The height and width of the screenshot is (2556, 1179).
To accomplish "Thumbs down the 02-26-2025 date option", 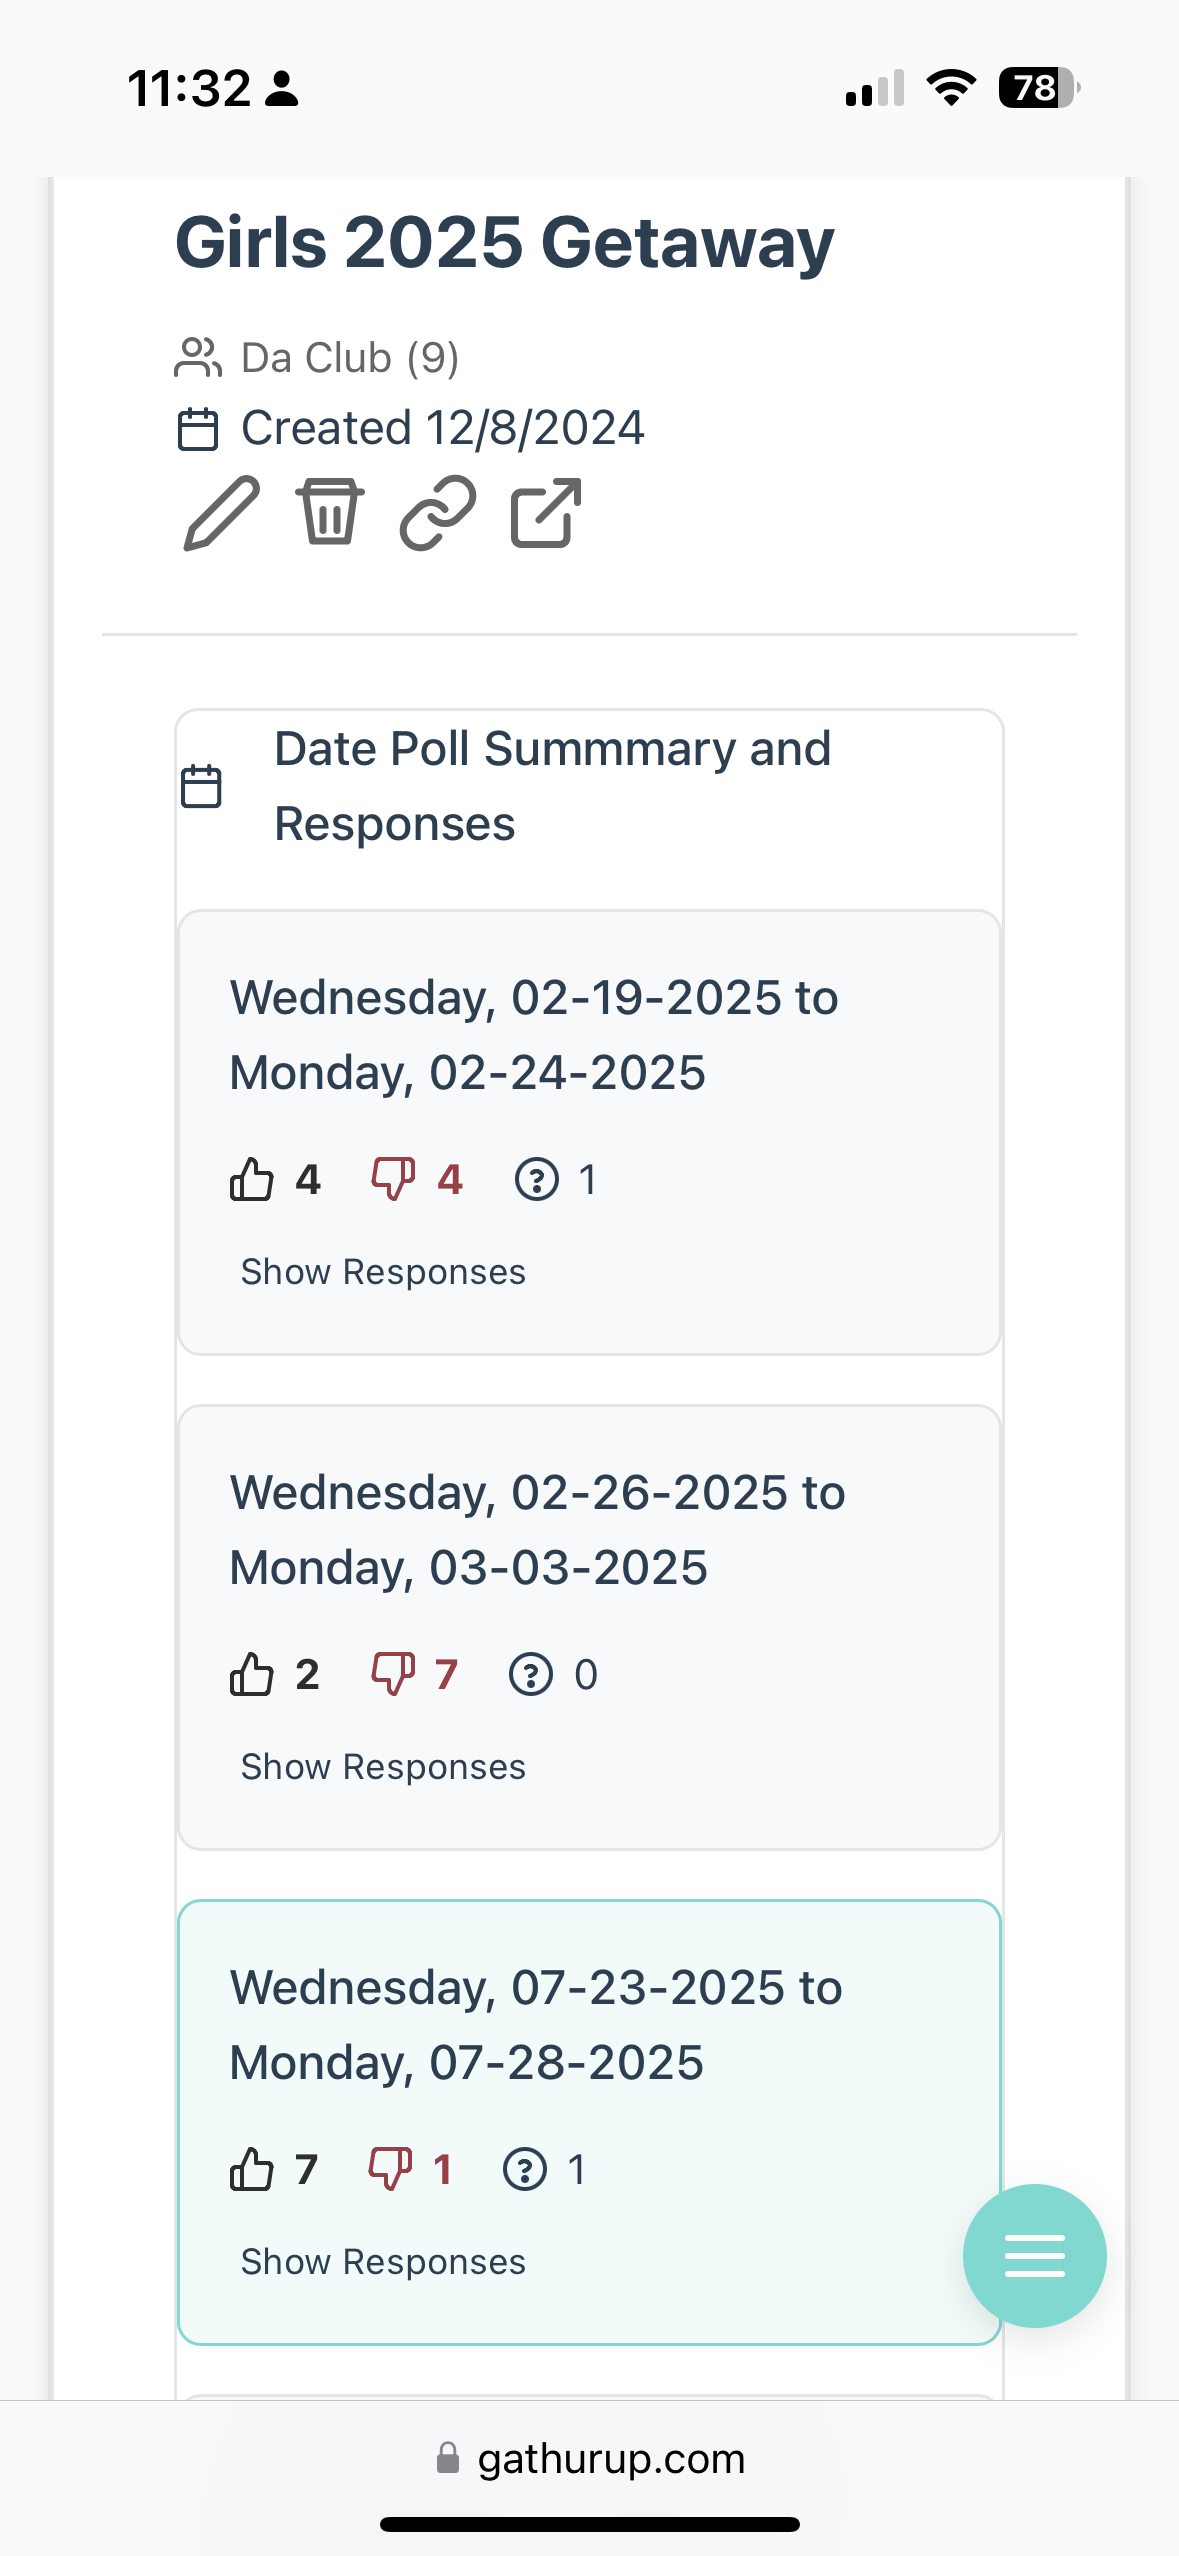I will pyautogui.click(x=393, y=1674).
